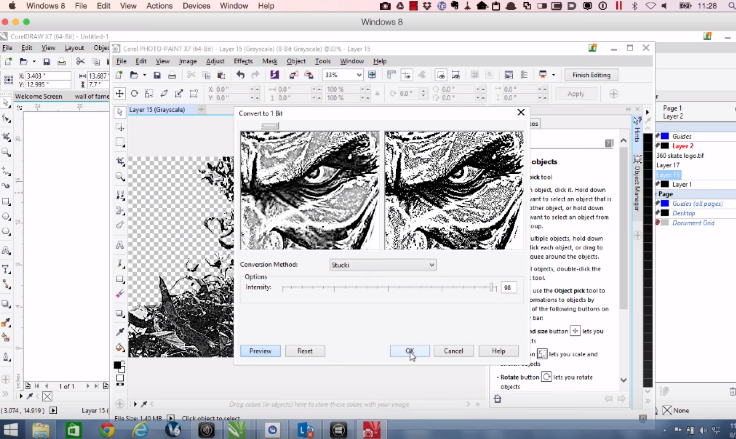Open the Mask menu in PHOTO-PAINT

click(269, 62)
